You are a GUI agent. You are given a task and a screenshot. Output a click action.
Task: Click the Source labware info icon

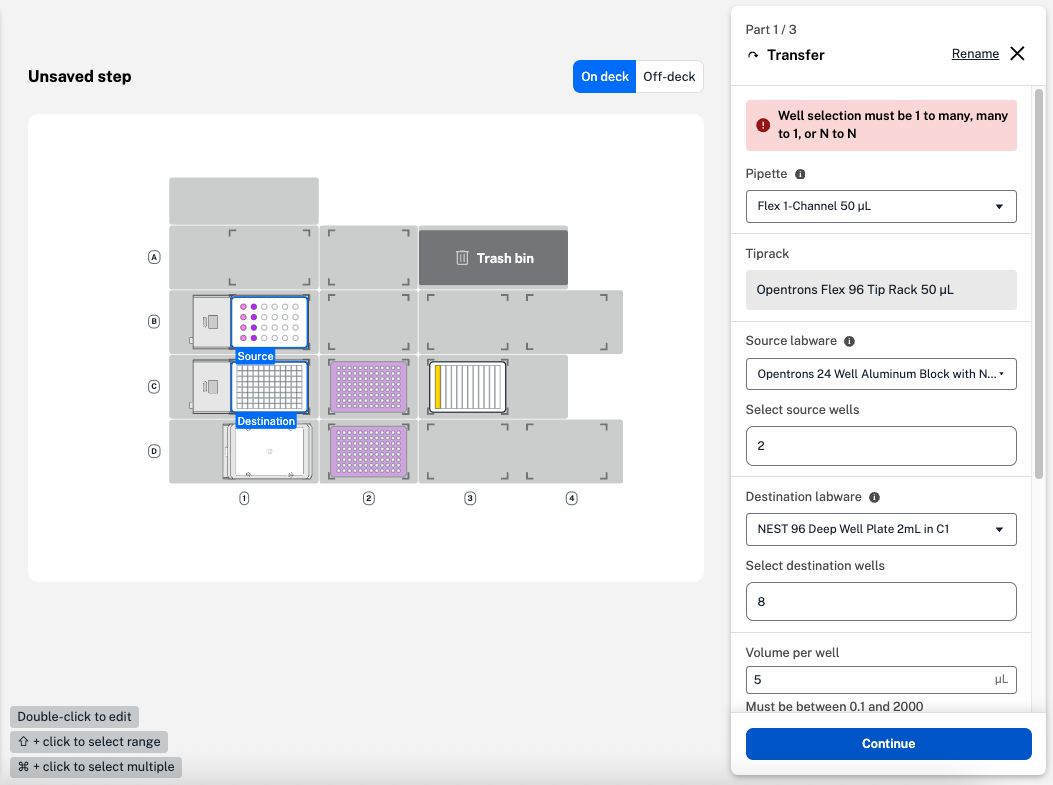point(849,341)
